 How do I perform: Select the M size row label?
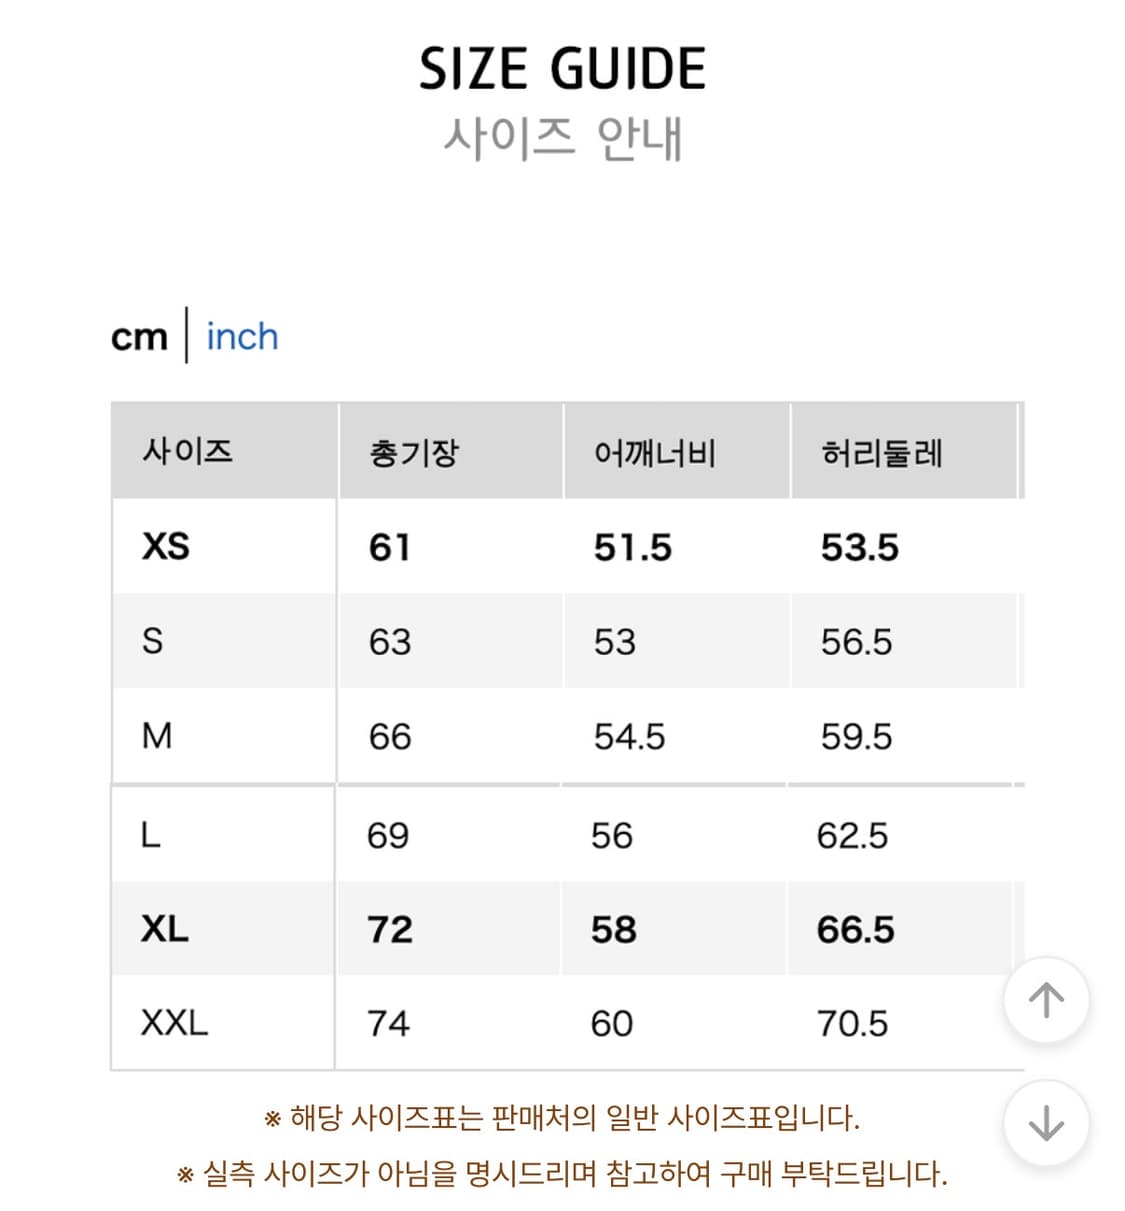[x=157, y=737]
